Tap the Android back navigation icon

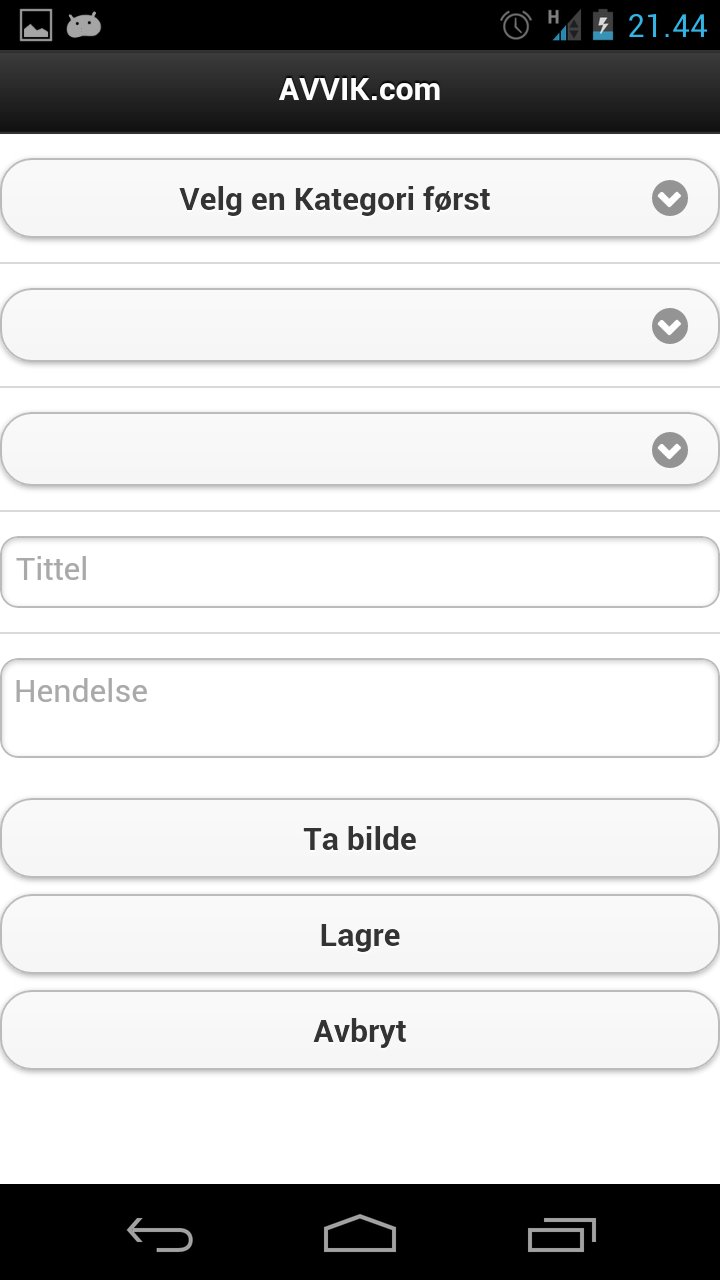160,1234
